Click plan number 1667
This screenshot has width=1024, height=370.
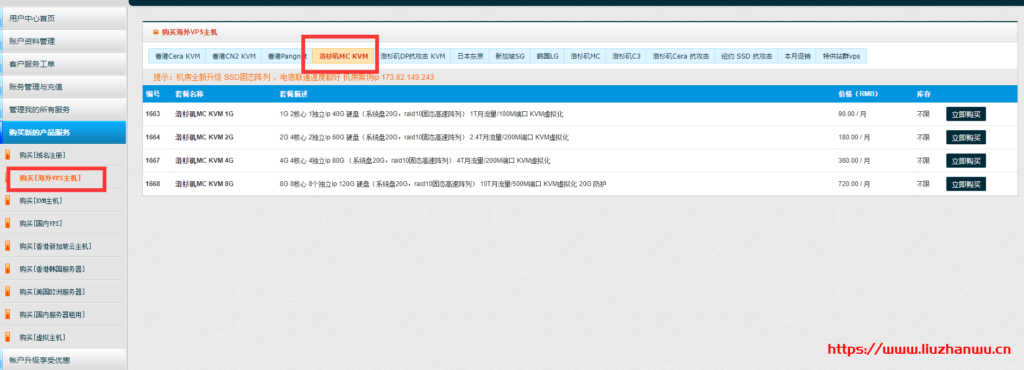coord(153,161)
